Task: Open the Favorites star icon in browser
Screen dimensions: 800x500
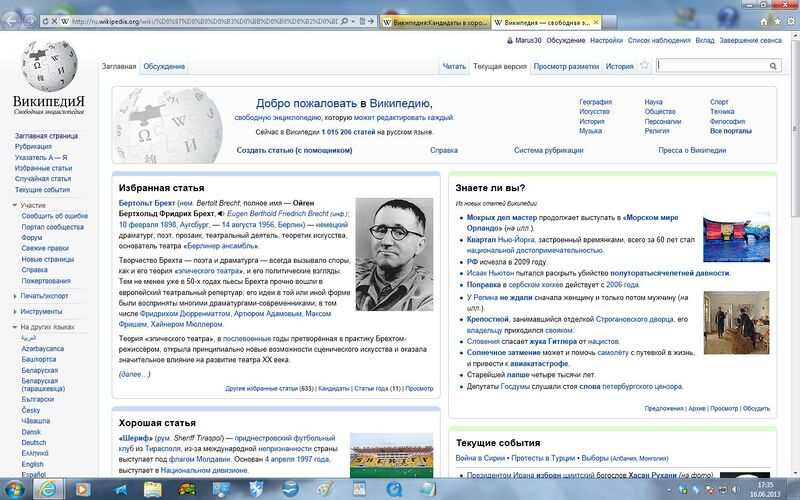Action: (777, 21)
